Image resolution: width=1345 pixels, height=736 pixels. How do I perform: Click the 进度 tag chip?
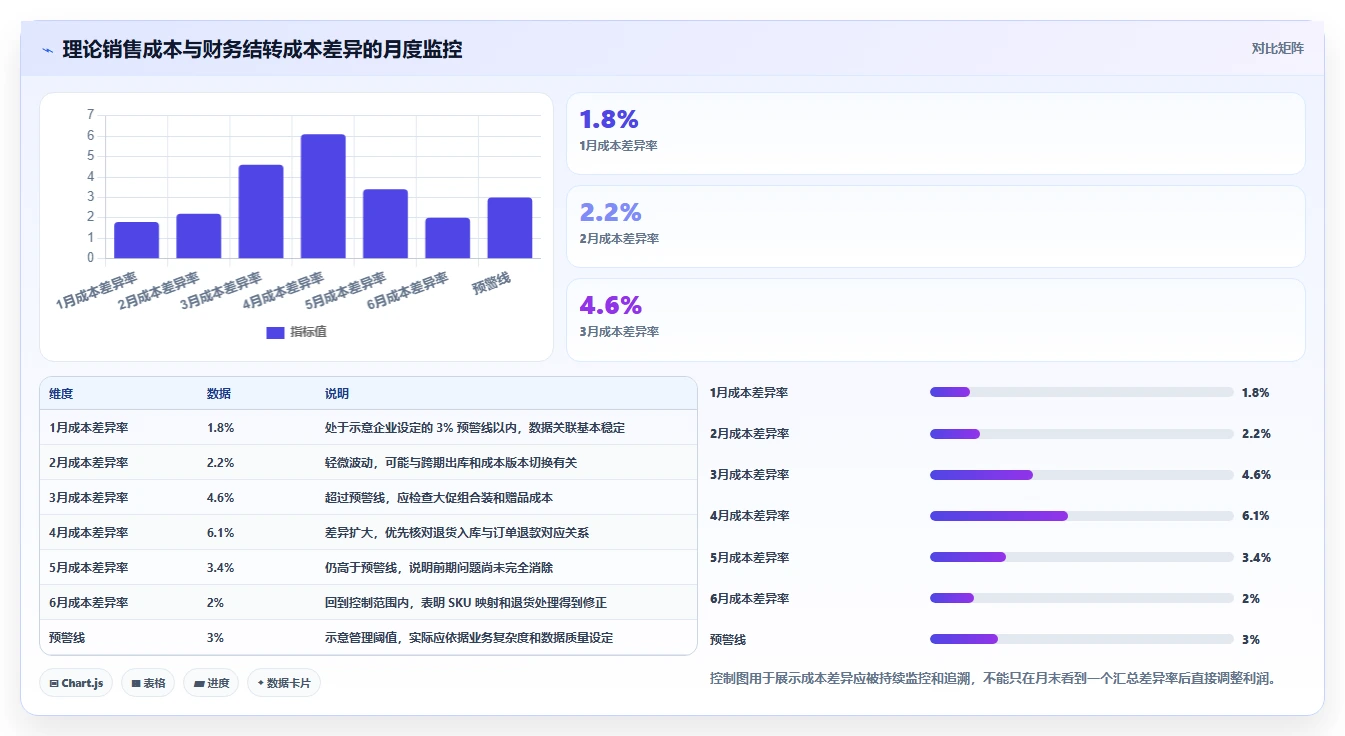point(211,683)
